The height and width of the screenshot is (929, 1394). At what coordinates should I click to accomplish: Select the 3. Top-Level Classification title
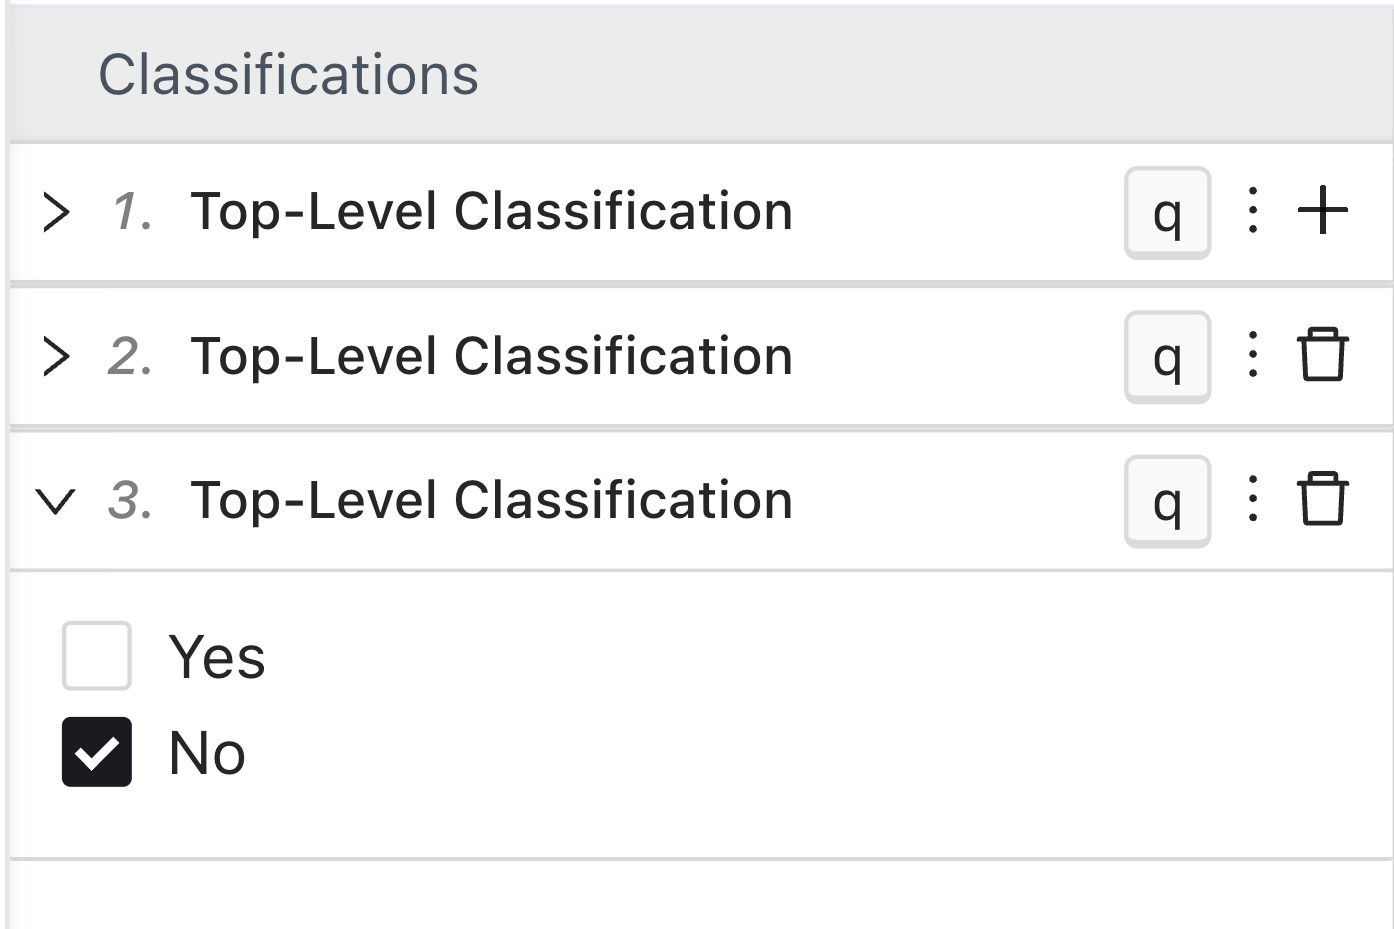pyautogui.click(x=490, y=500)
